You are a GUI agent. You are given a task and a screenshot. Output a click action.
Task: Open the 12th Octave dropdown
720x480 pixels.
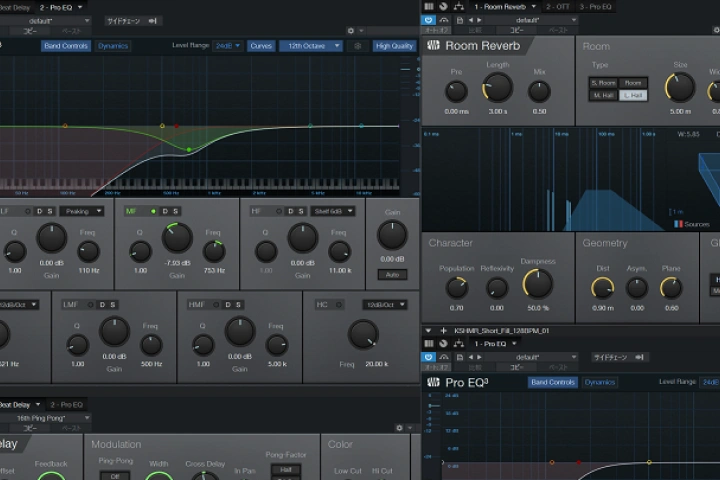[x=311, y=46]
